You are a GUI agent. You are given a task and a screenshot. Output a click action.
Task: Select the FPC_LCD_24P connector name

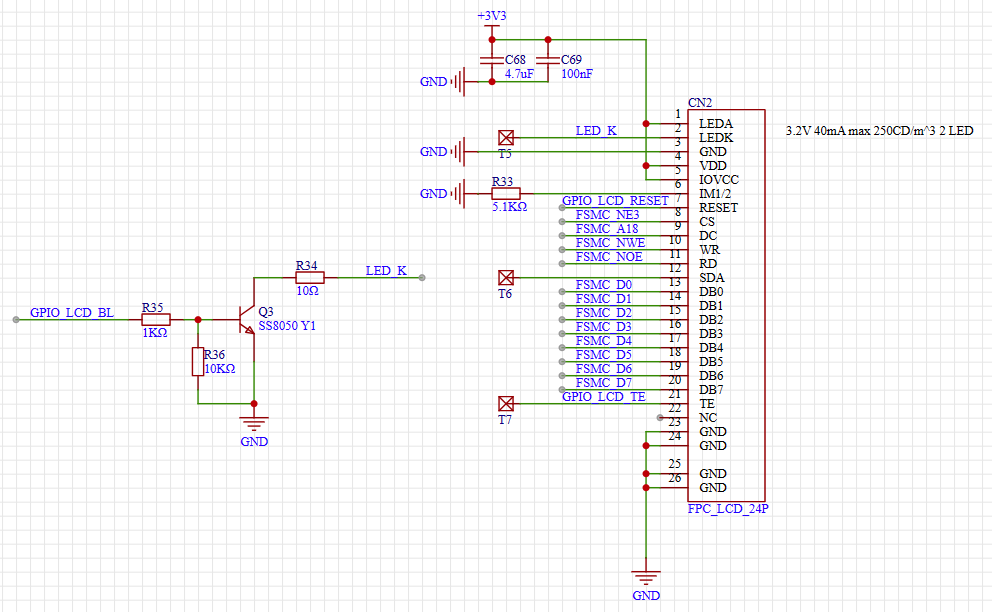(x=728, y=509)
